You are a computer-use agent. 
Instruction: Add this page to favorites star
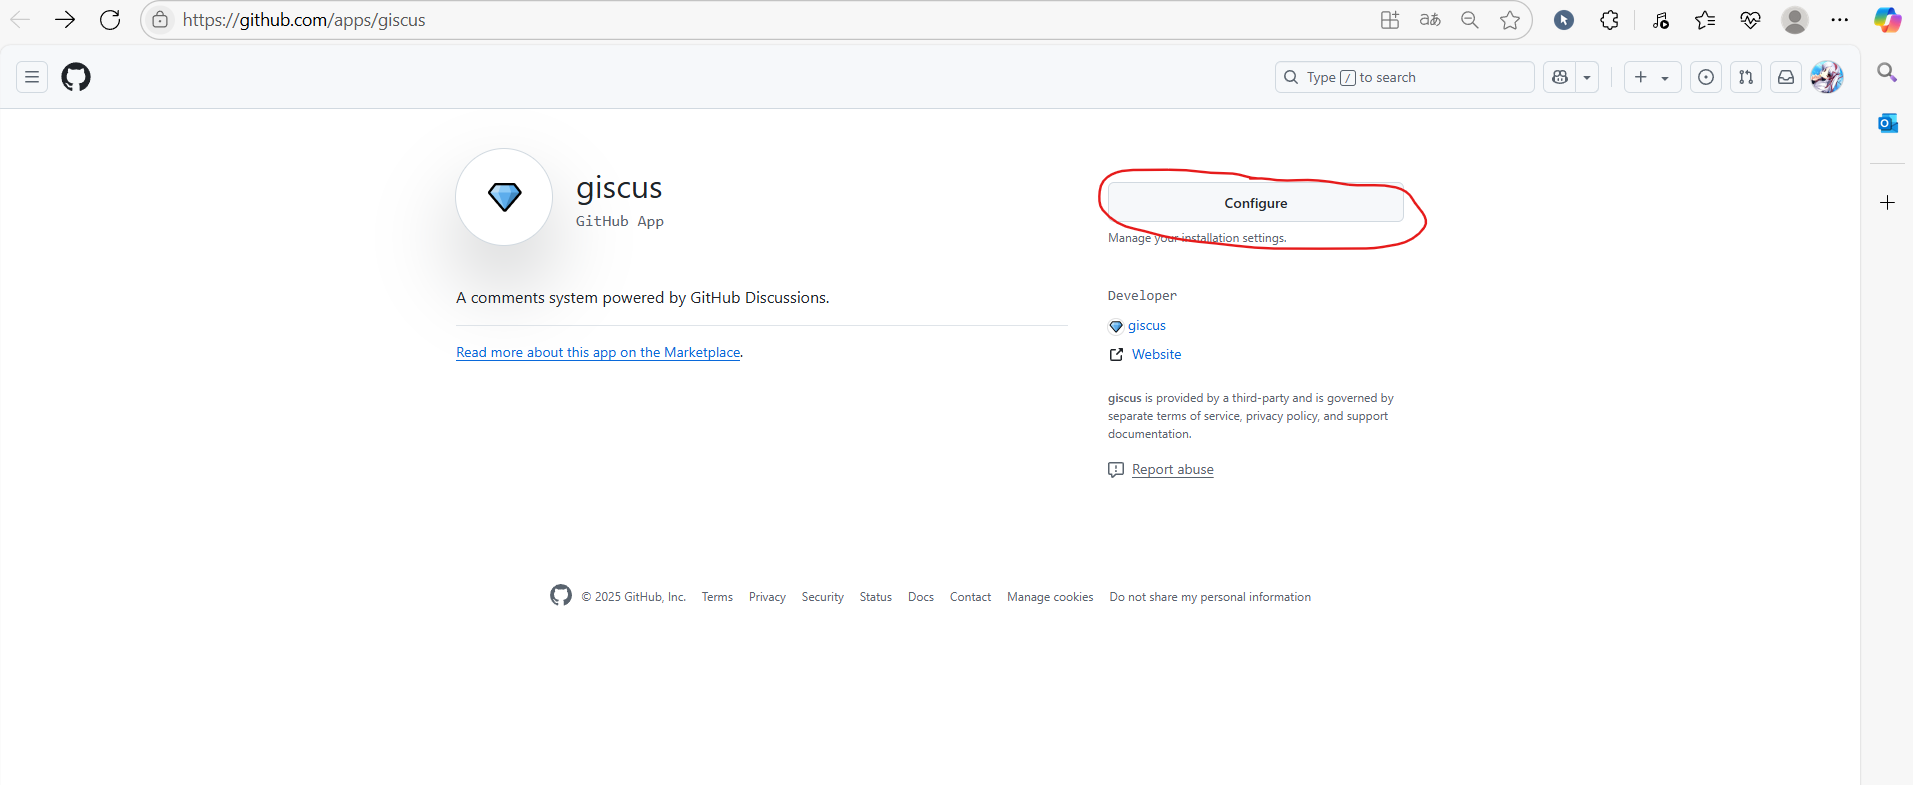(x=1510, y=20)
